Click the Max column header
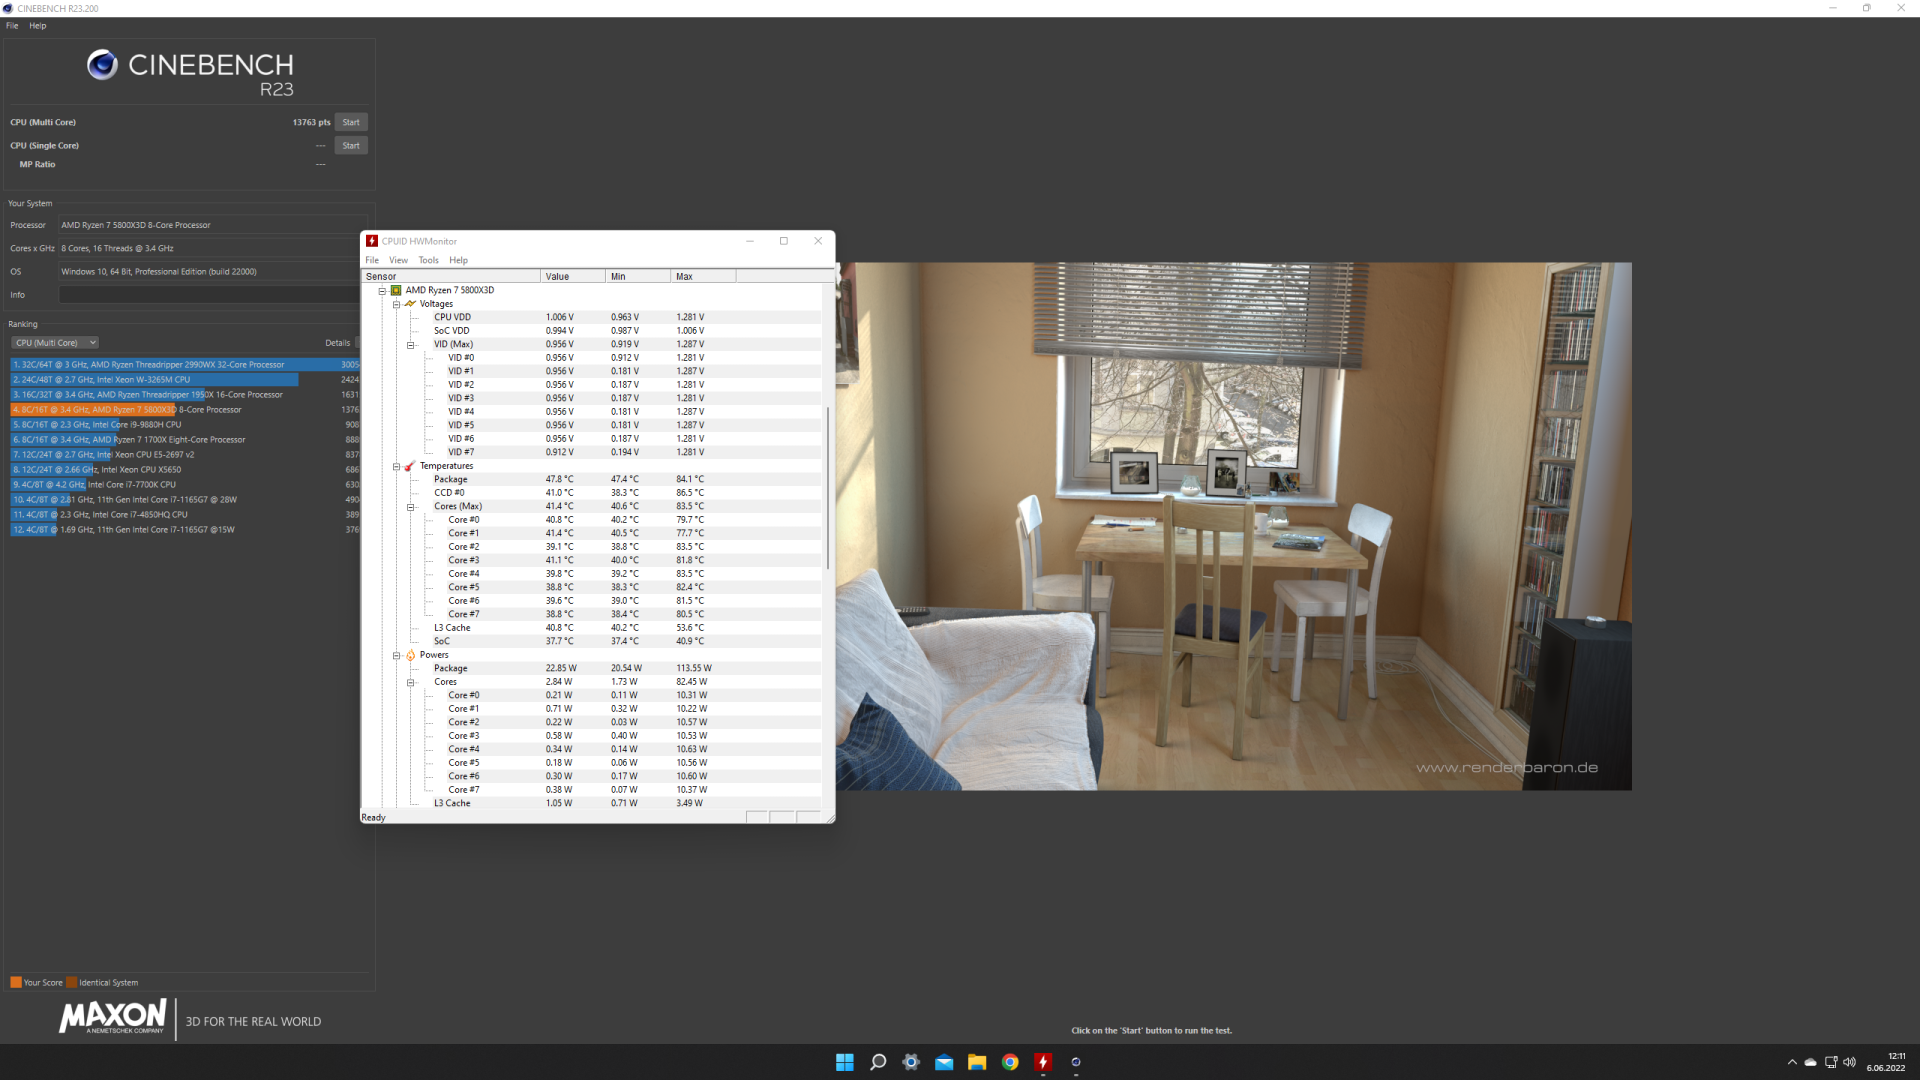The height and width of the screenshot is (1080, 1920). (x=702, y=276)
